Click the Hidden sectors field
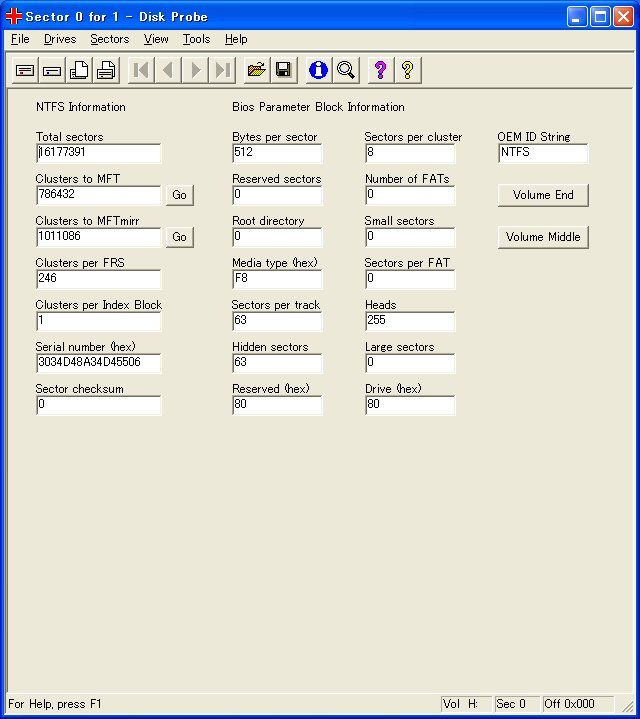The height and width of the screenshot is (719, 640). pyautogui.click(x=277, y=363)
